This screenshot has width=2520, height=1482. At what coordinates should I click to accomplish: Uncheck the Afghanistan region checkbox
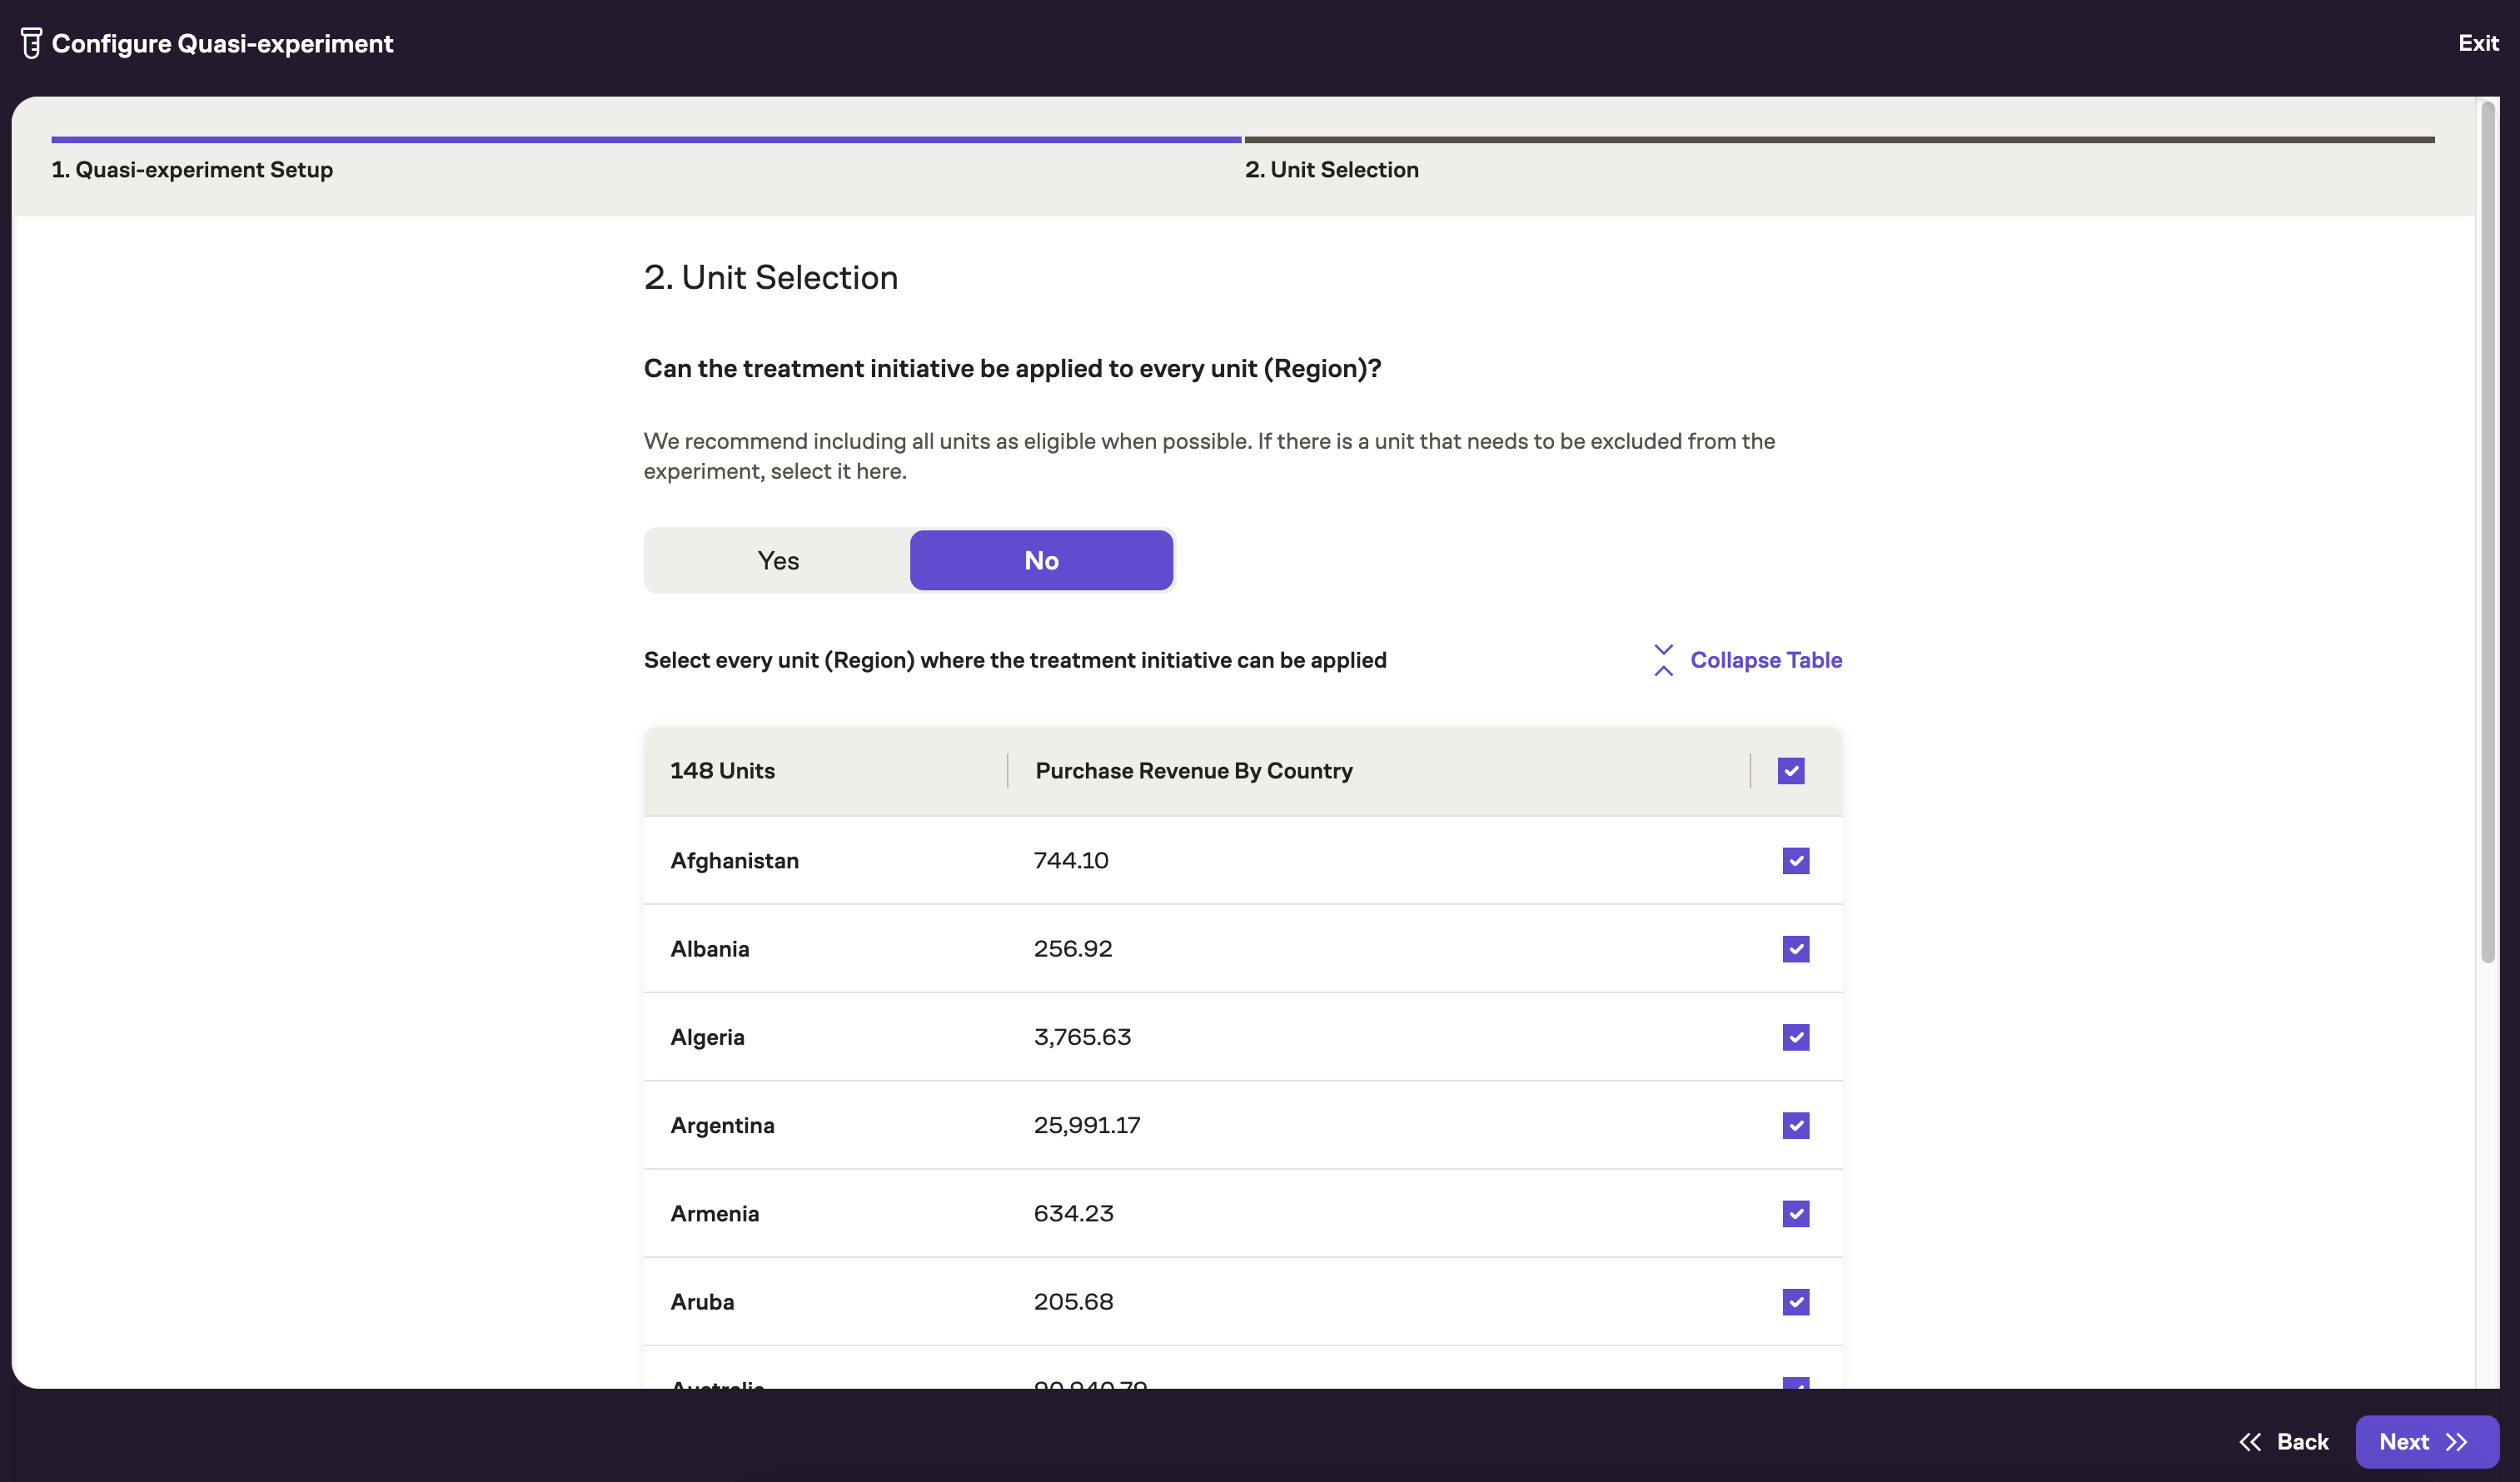click(1795, 861)
